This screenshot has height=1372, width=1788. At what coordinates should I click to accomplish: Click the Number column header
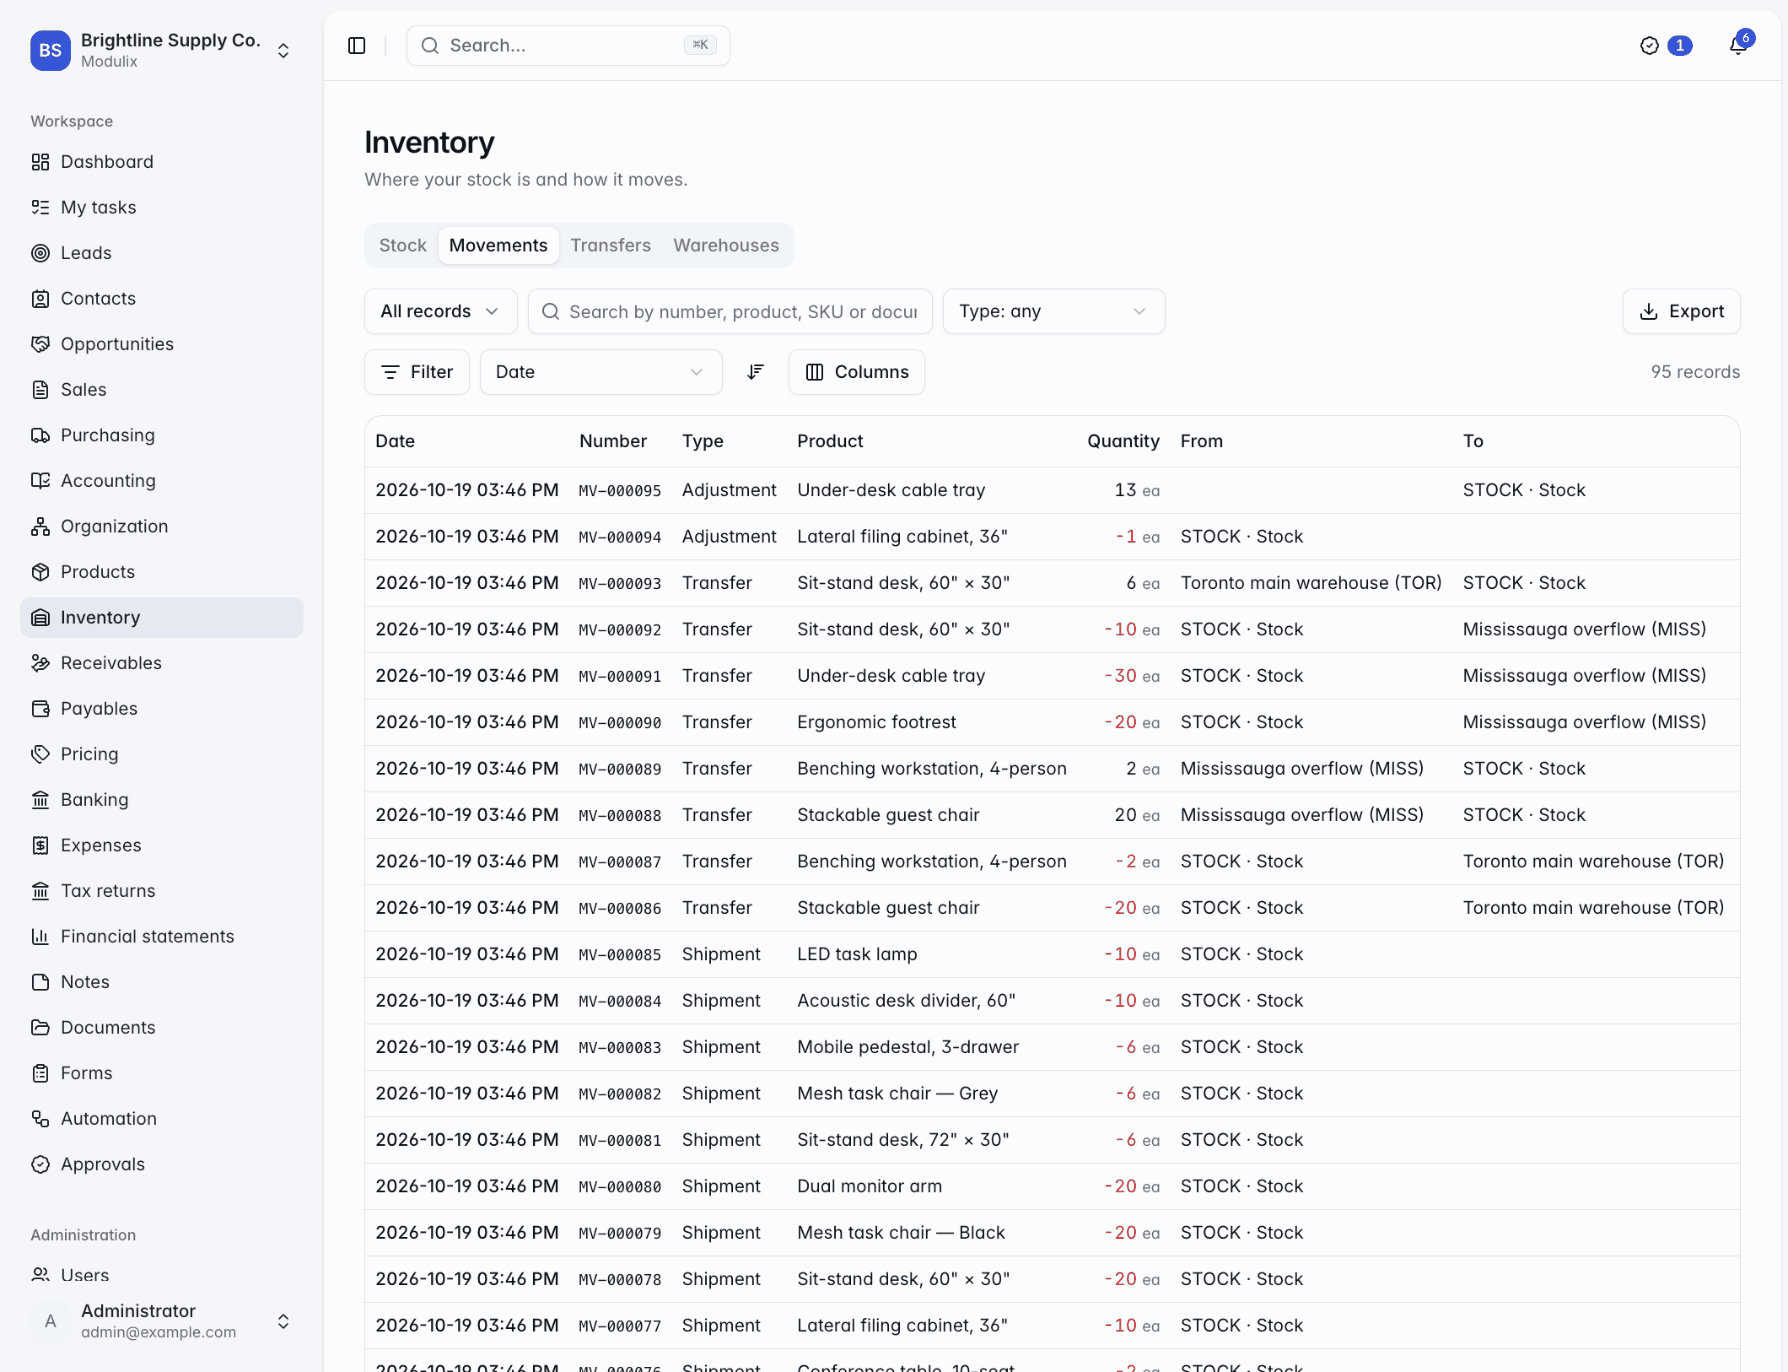point(613,441)
